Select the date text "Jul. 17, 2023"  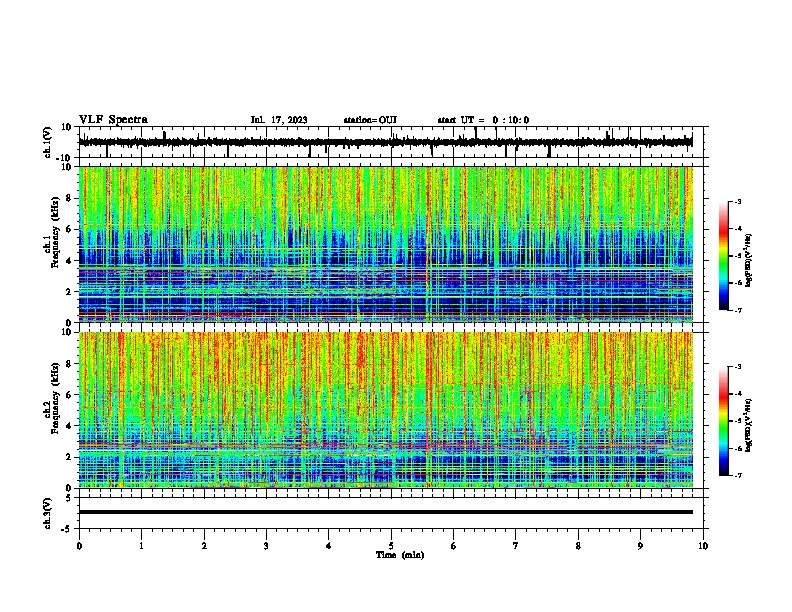[x=279, y=120]
